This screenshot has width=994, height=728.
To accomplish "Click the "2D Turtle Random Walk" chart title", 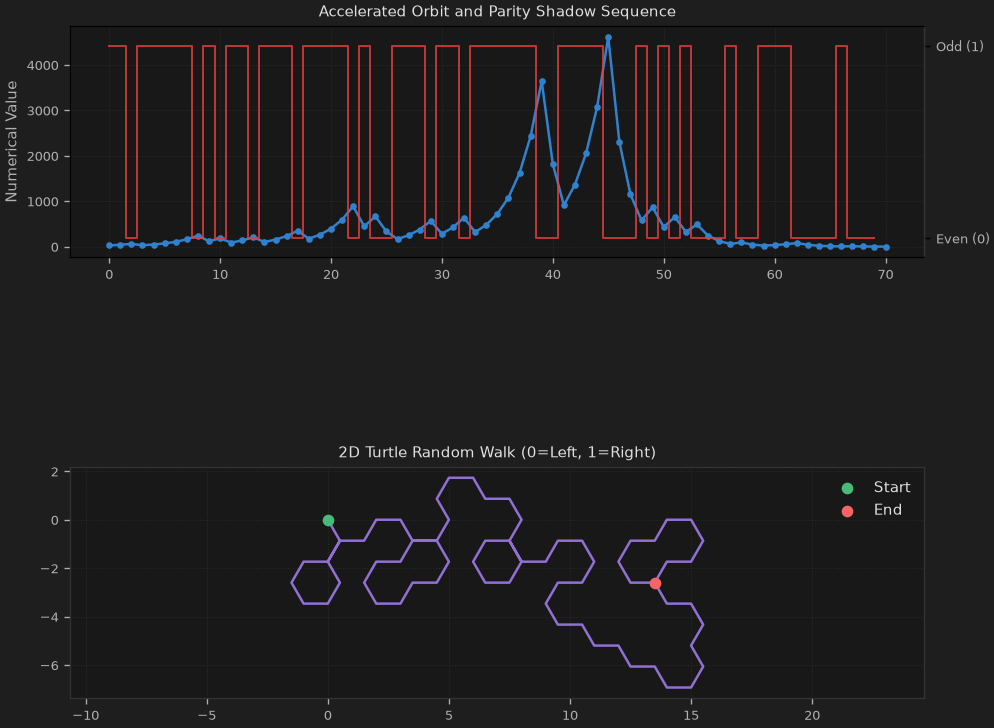I will [497, 452].
